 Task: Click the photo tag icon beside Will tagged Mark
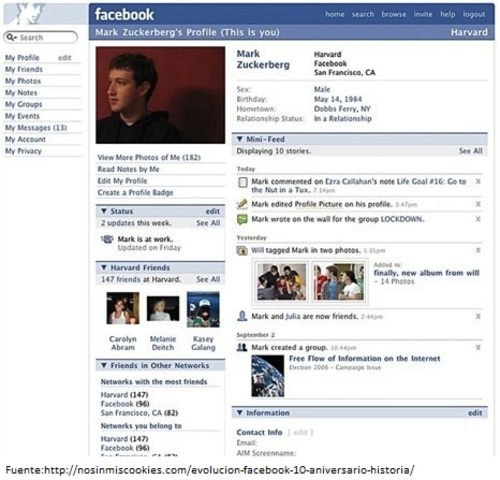click(x=242, y=250)
